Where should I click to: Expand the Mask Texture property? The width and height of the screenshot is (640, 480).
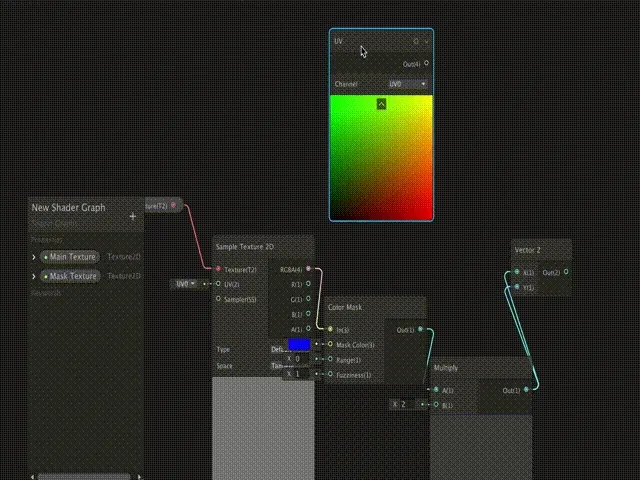[34, 276]
